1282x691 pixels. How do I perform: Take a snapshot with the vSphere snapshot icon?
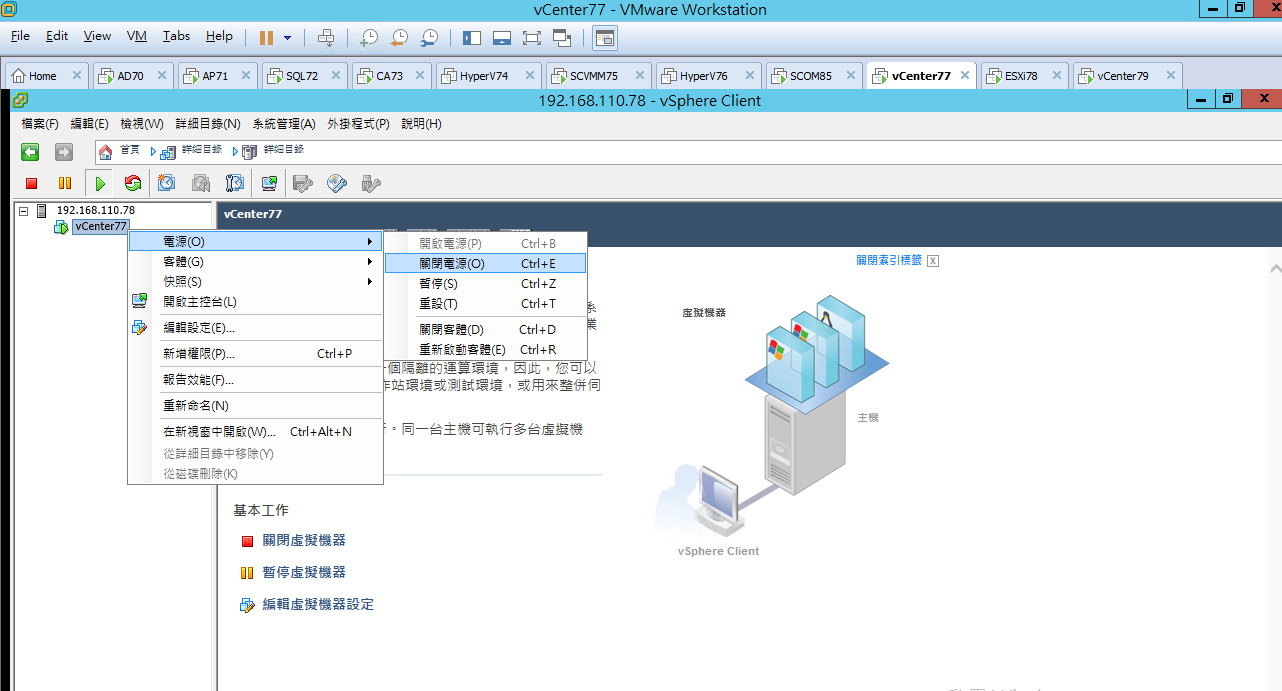[x=167, y=183]
